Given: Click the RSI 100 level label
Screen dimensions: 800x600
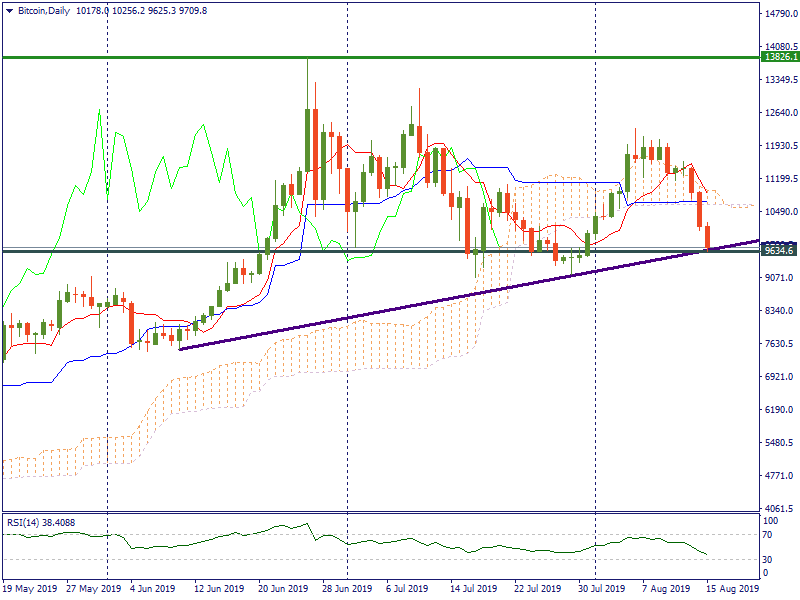Looking at the screenshot, I should pyautogui.click(x=770, y=521).
